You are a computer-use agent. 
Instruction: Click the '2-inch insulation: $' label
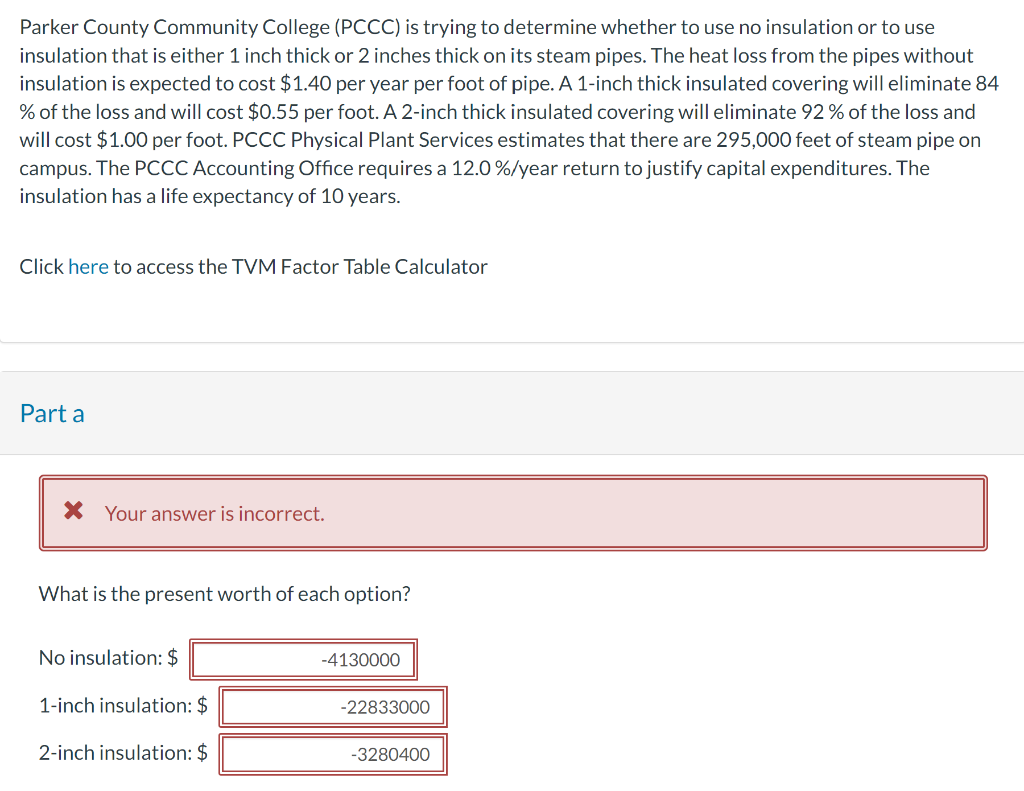[121, 753]
